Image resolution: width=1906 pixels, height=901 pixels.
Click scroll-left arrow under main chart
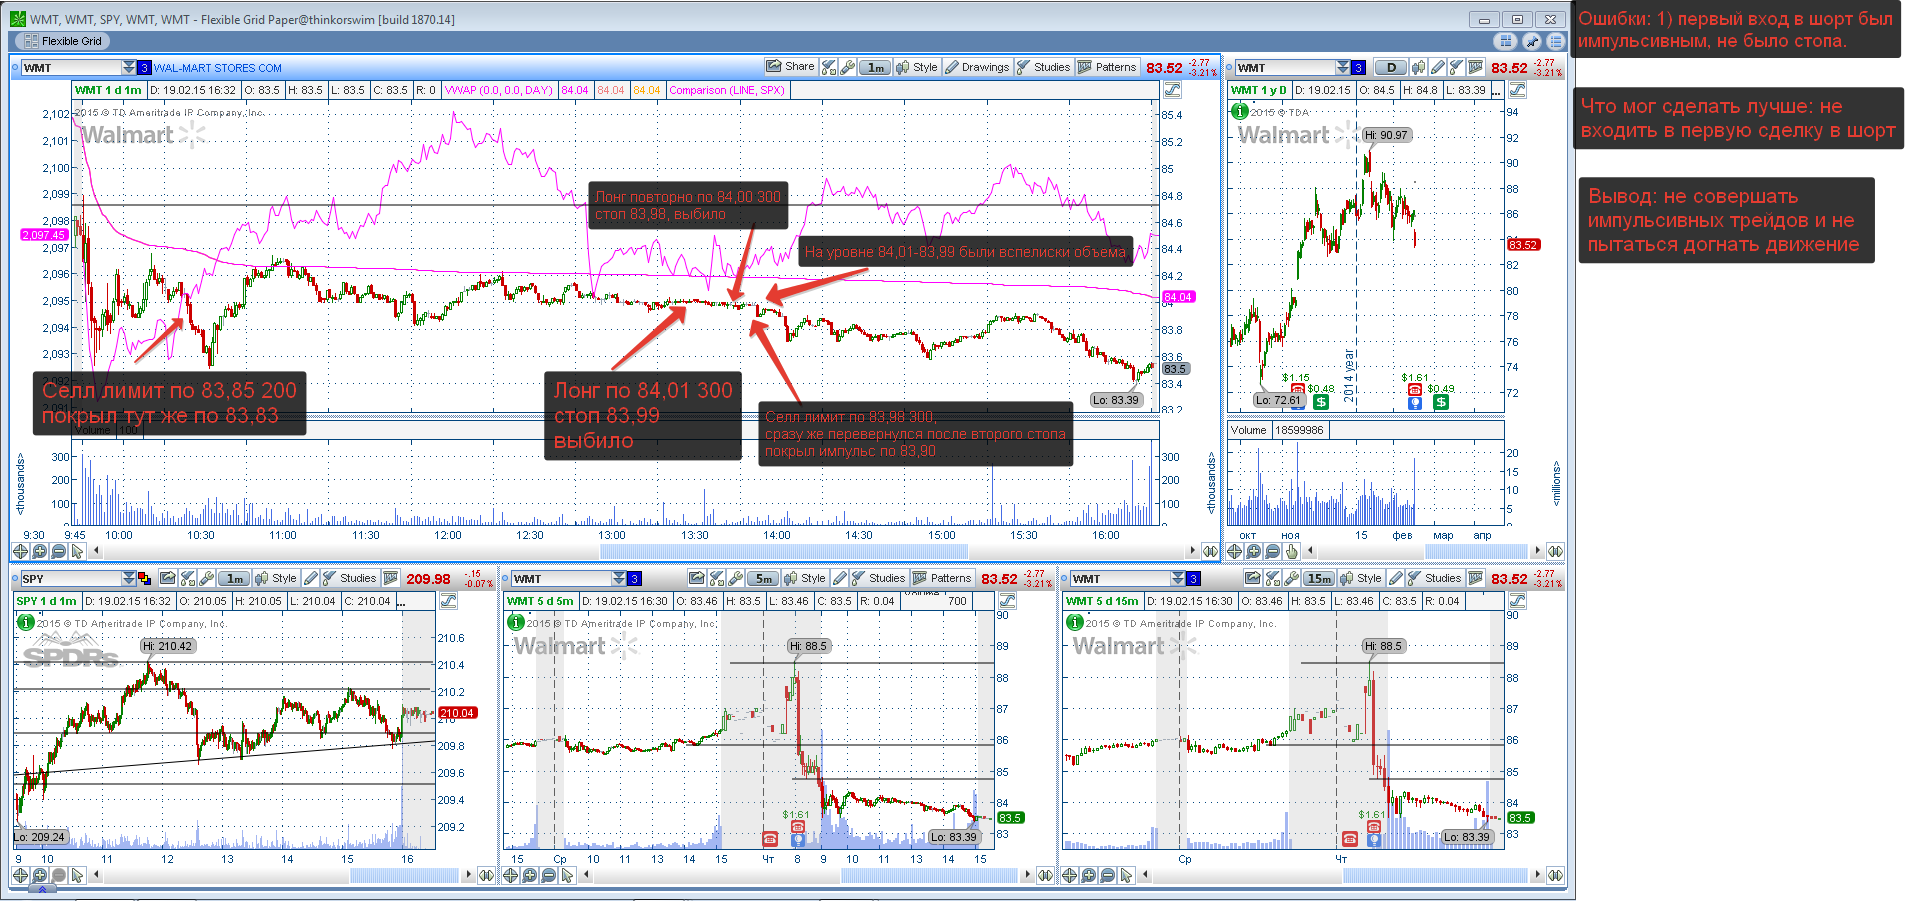click(x=97, y=551)
